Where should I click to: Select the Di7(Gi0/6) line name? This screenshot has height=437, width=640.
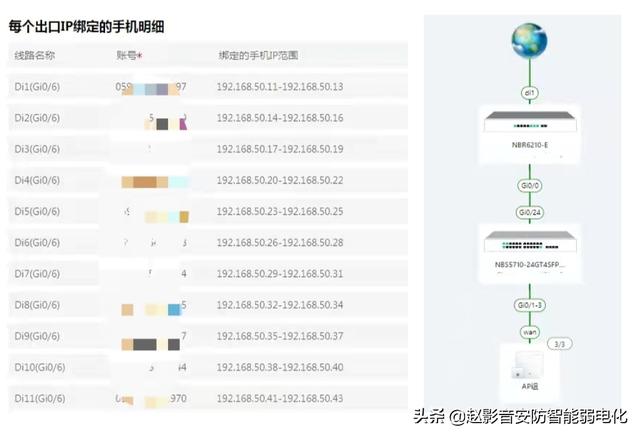point(37,274)
